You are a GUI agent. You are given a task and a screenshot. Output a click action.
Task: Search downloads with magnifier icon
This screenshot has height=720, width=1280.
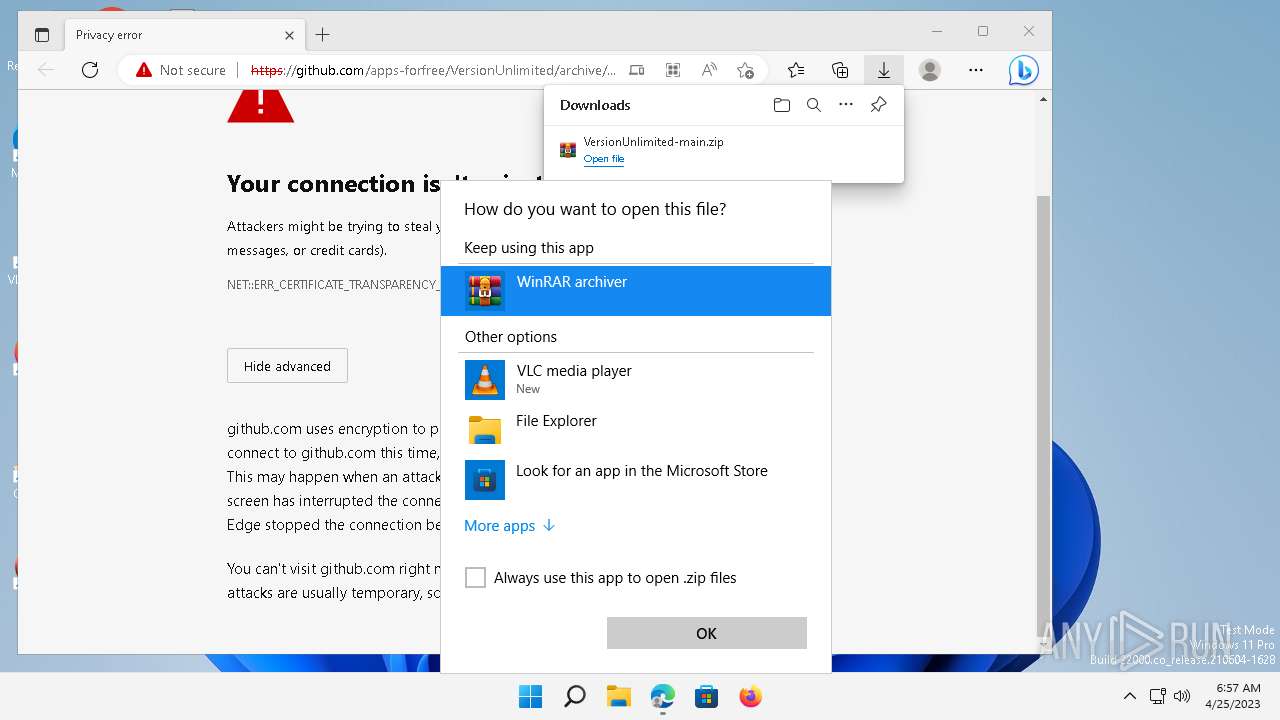pyautogui.click(x=814, y=105)
